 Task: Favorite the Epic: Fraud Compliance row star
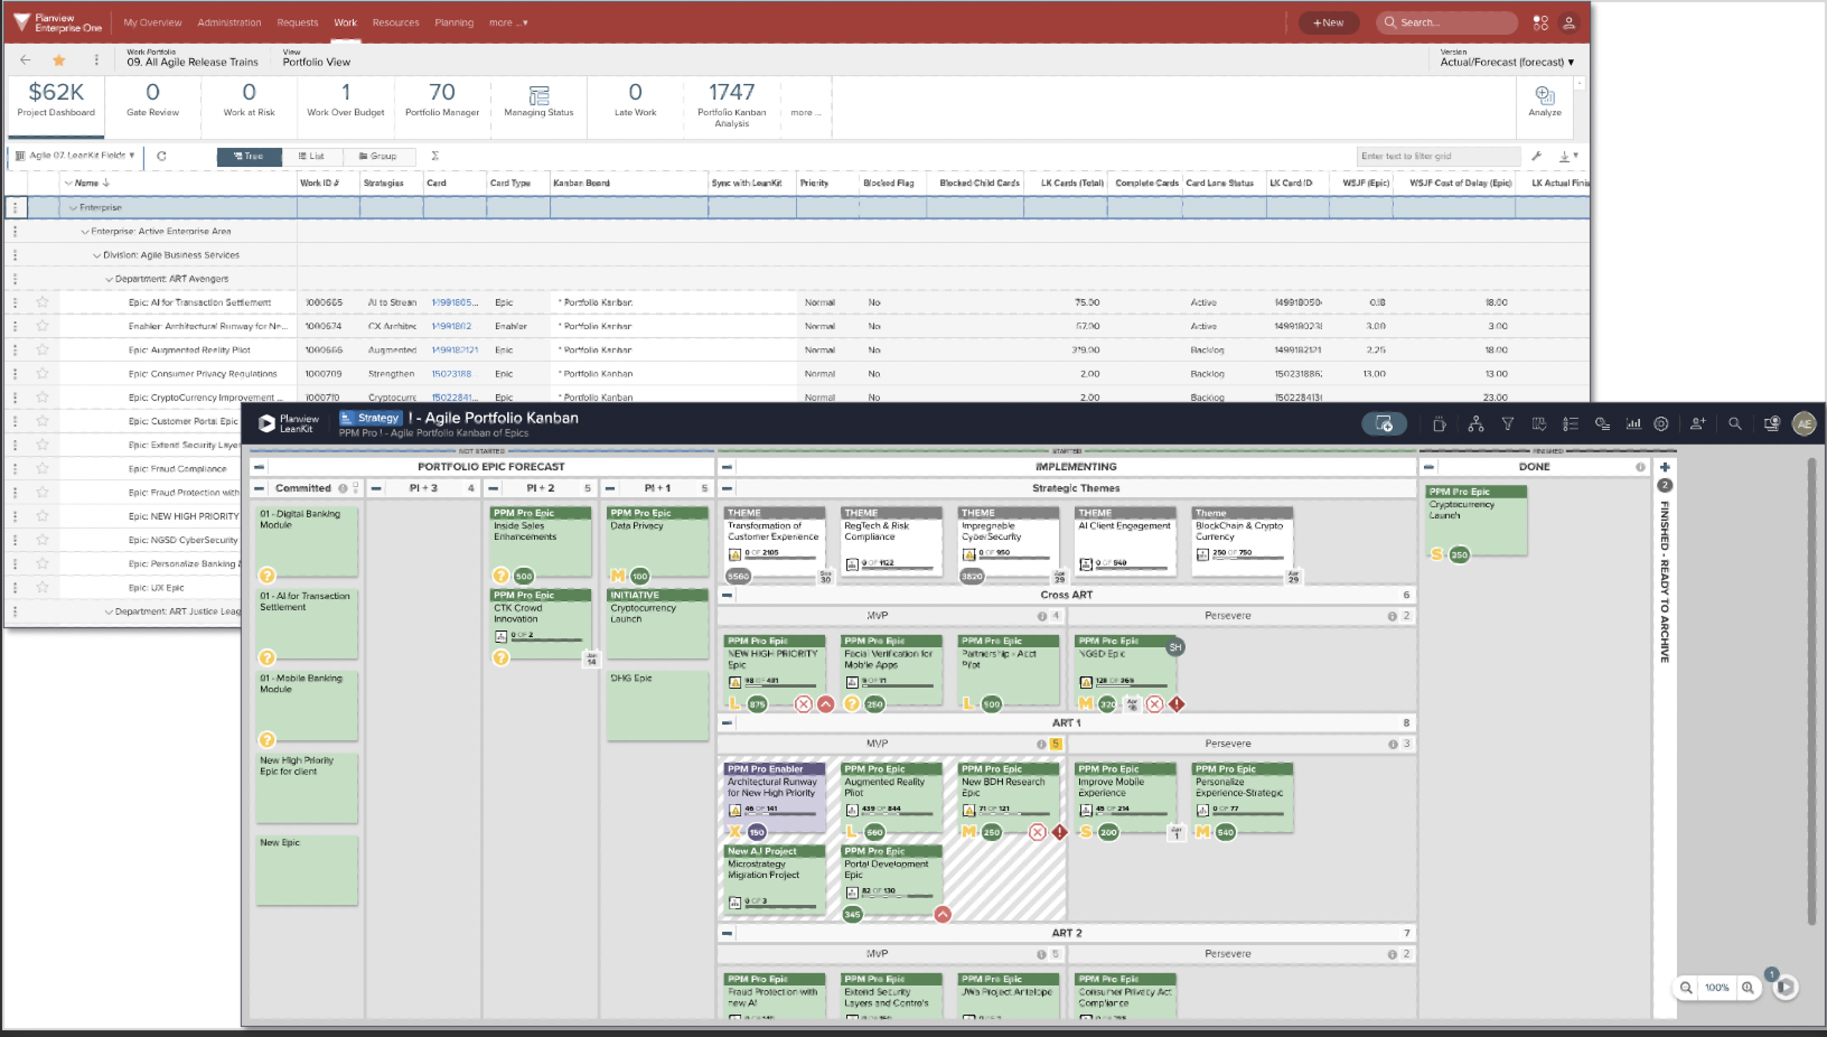pos(42,468)
